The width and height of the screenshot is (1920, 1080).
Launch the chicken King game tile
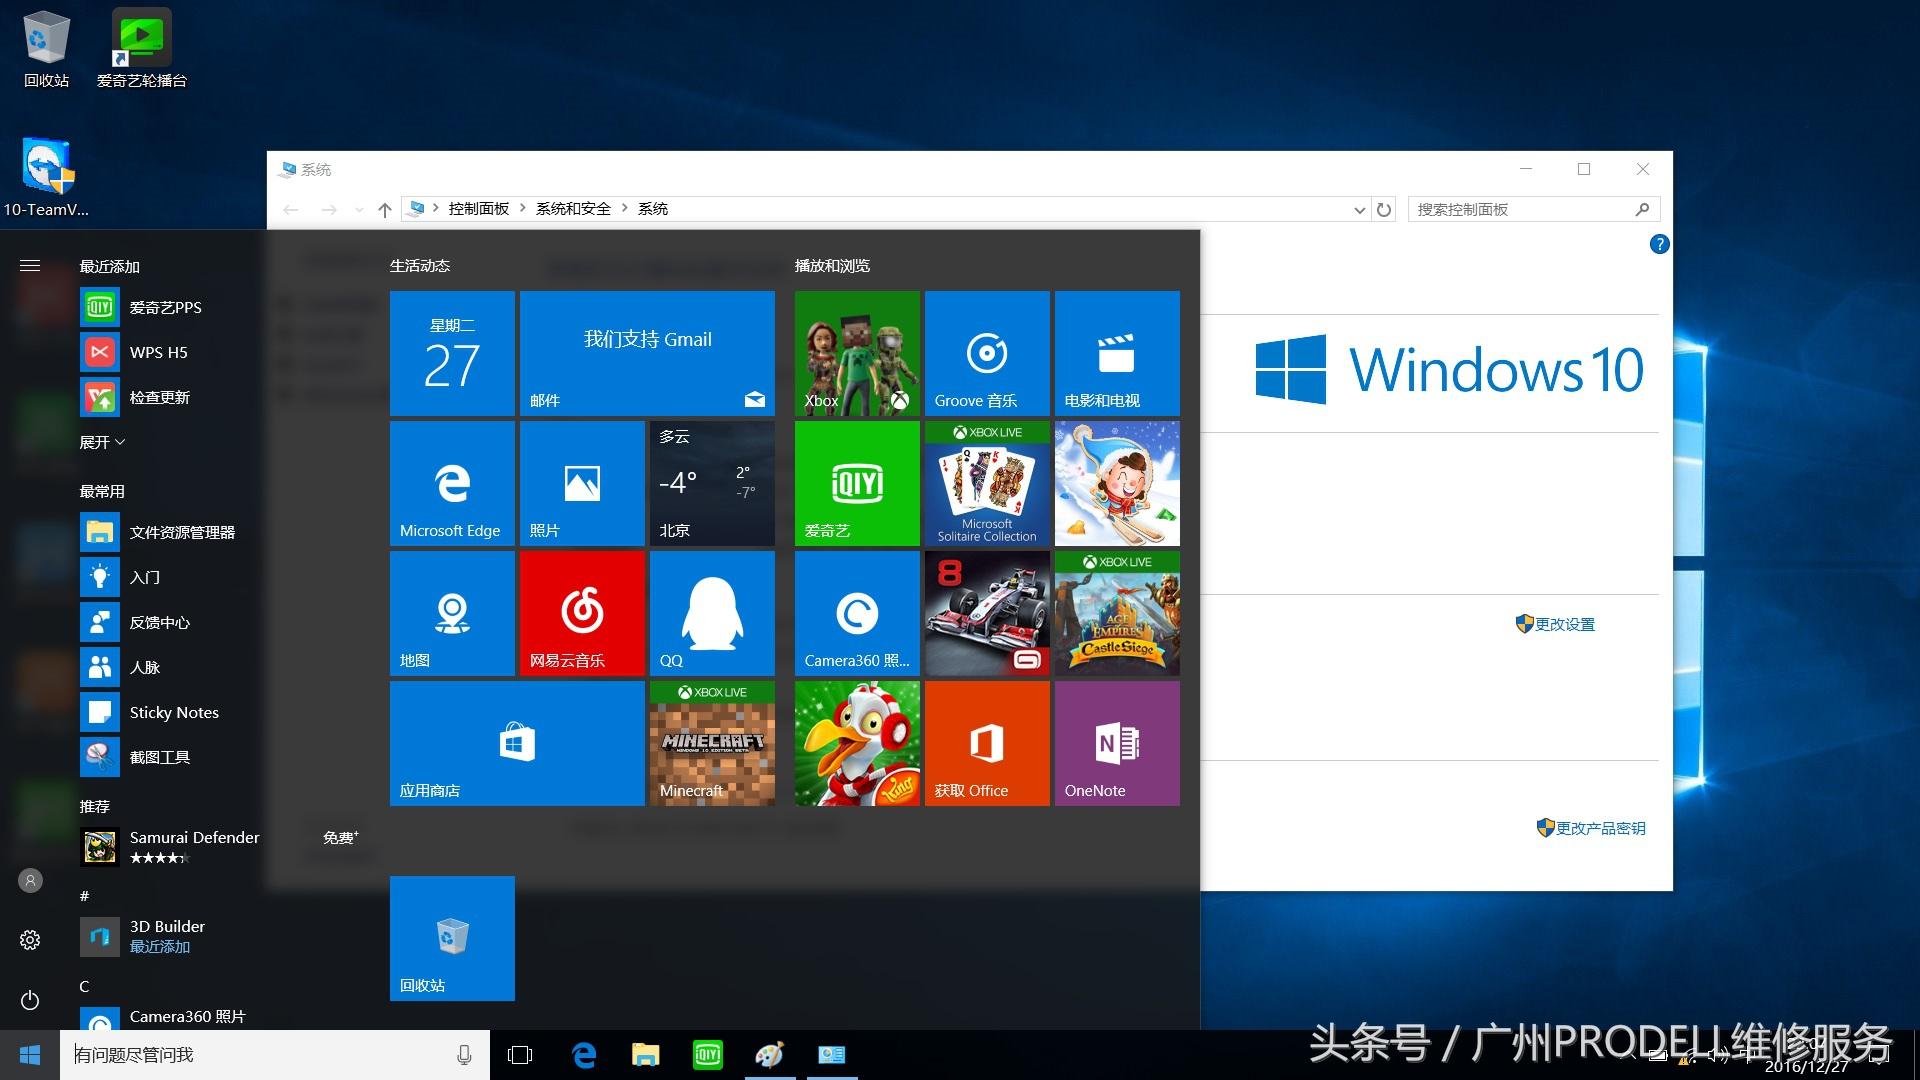[857, 743]
